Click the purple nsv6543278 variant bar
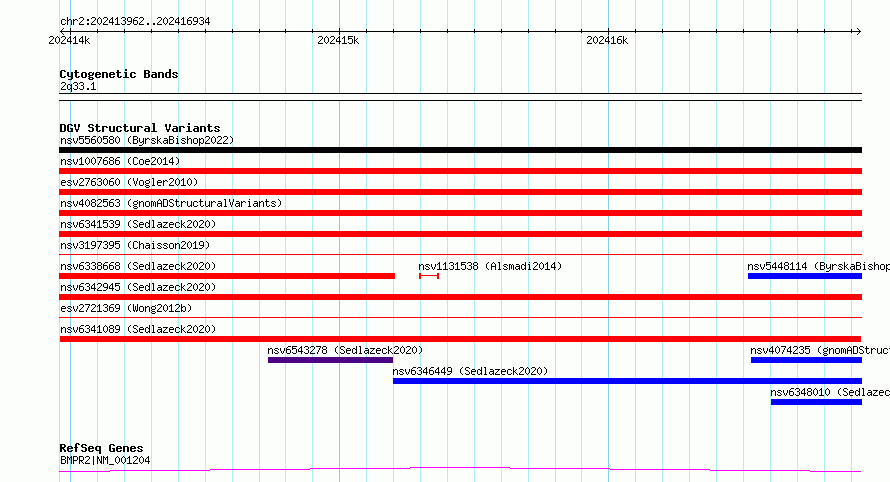Image resolution: width=890 pixels, height=482 pixels. point(330,360)
